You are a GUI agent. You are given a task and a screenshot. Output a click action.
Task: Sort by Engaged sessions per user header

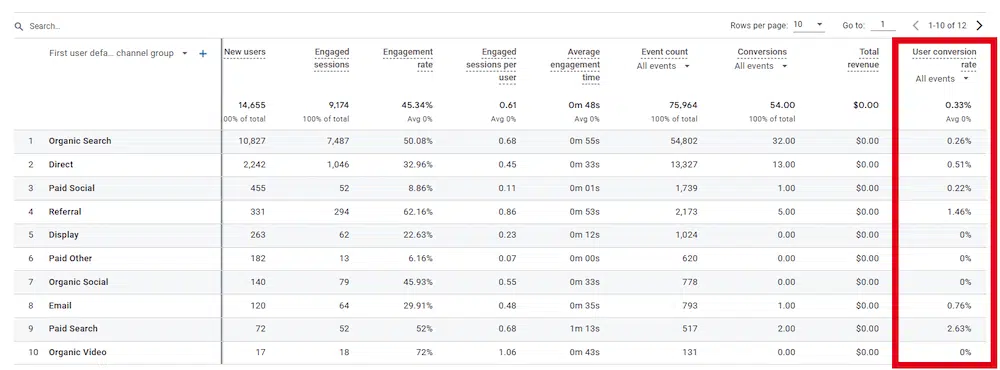491,65
